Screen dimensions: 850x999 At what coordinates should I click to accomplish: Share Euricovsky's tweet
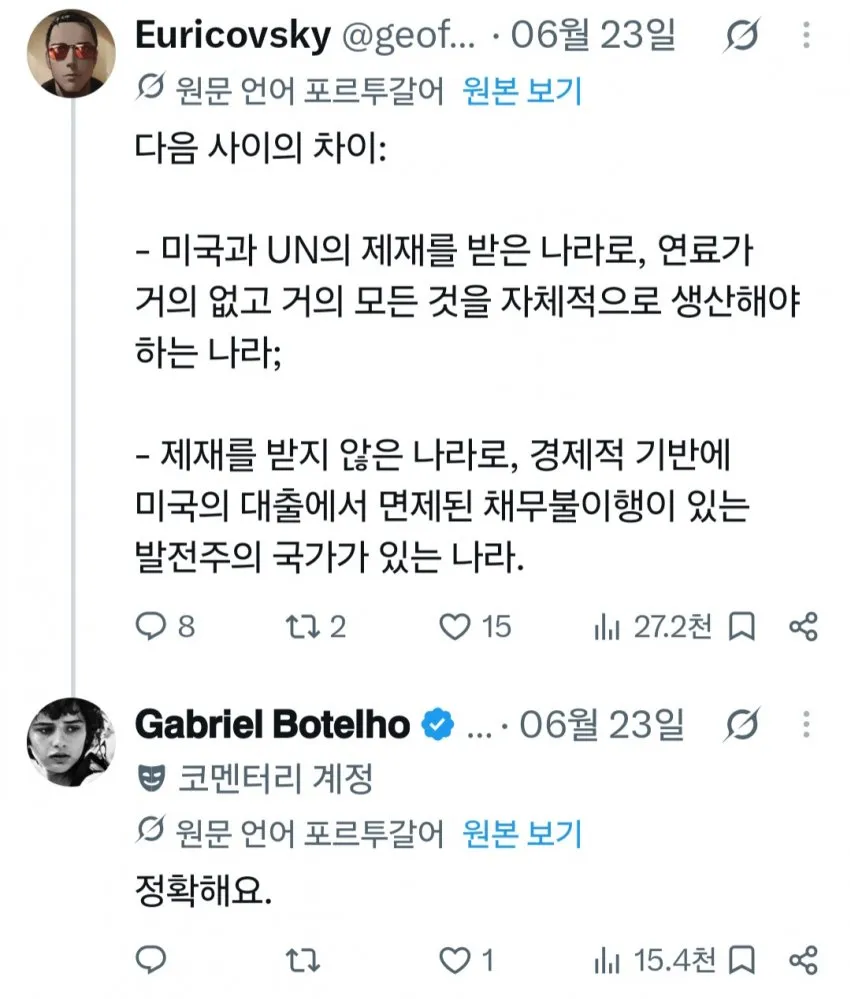[803, 627]
